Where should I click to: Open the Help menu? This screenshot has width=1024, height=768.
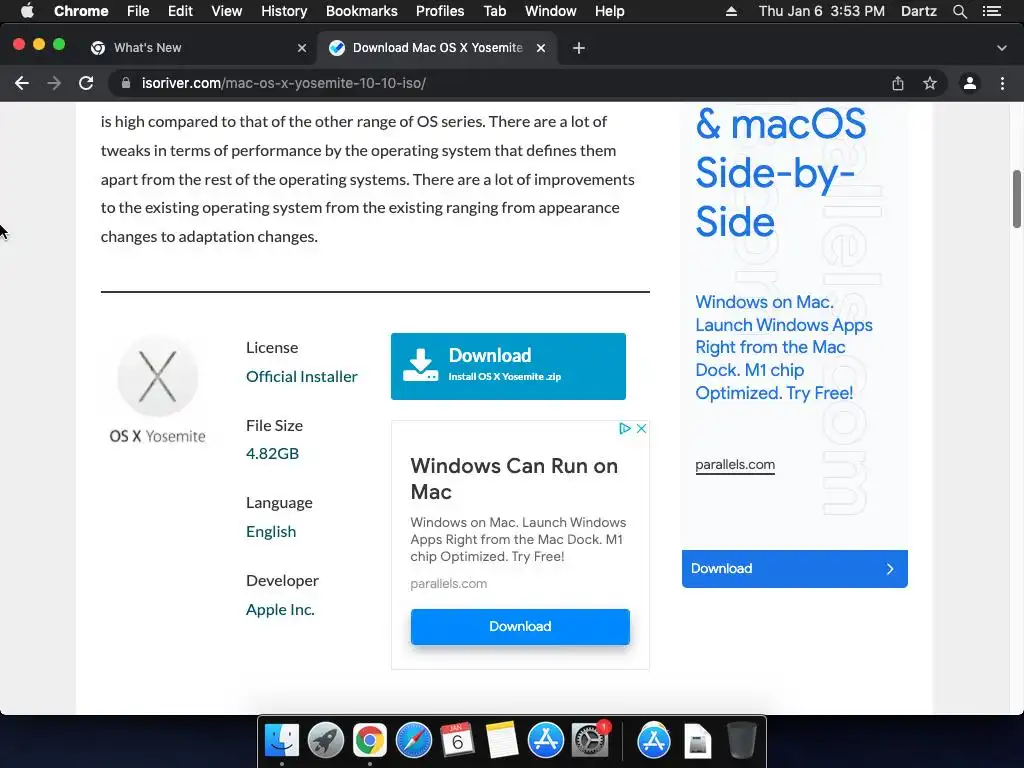tap(609, 11)
